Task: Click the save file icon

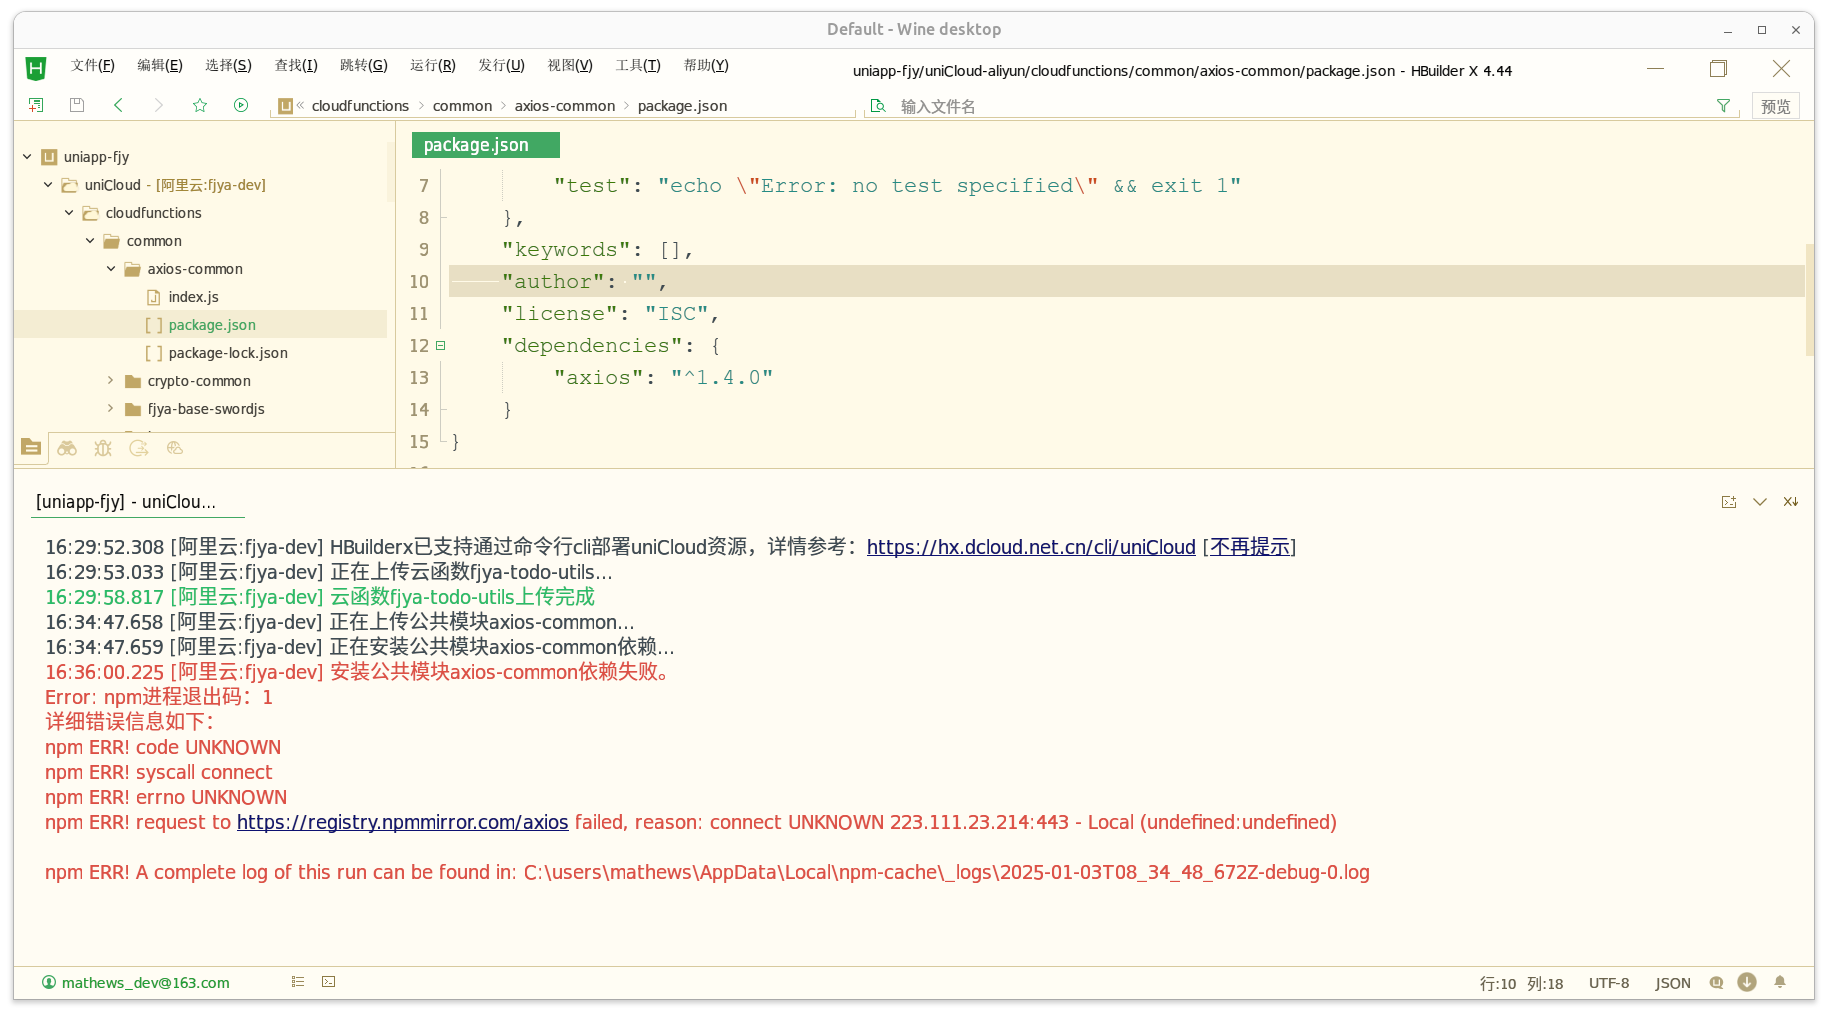Action: 77,105
